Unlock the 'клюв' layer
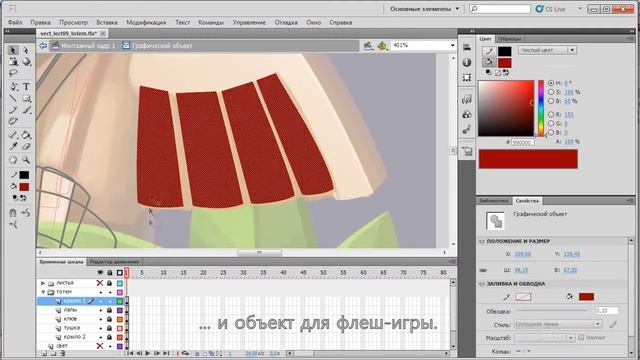The image size is (640, 360). coord(109,319)
